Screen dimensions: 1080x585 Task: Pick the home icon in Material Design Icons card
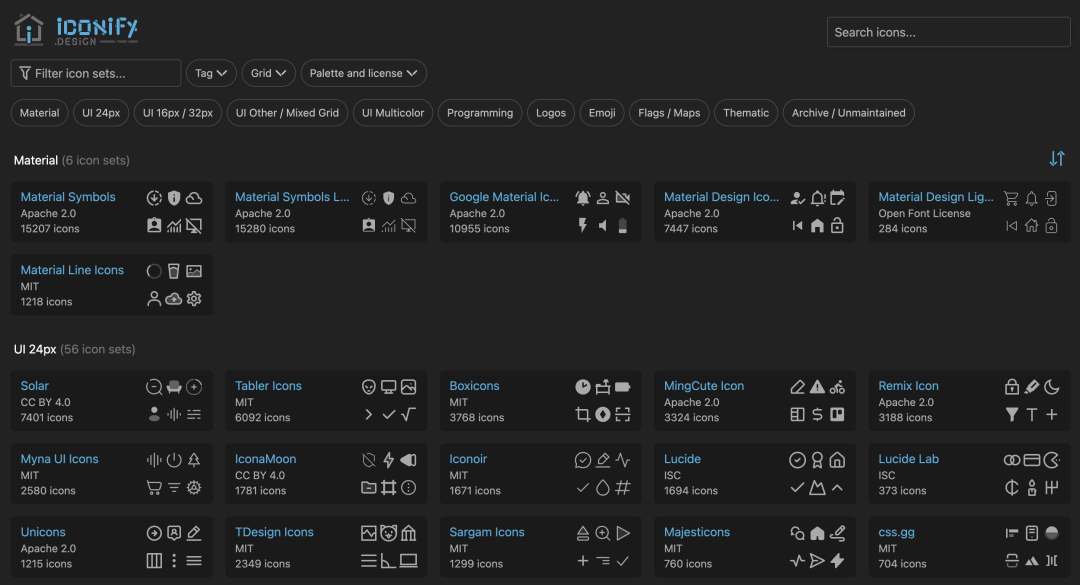pos(817,226)
